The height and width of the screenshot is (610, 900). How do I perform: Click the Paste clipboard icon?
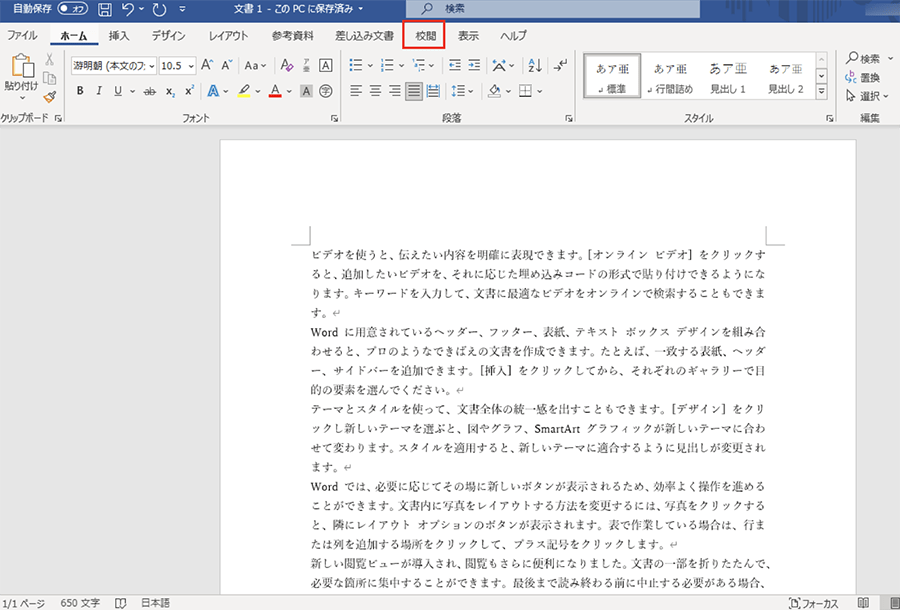pyautogui.click(x=22, y=65)
